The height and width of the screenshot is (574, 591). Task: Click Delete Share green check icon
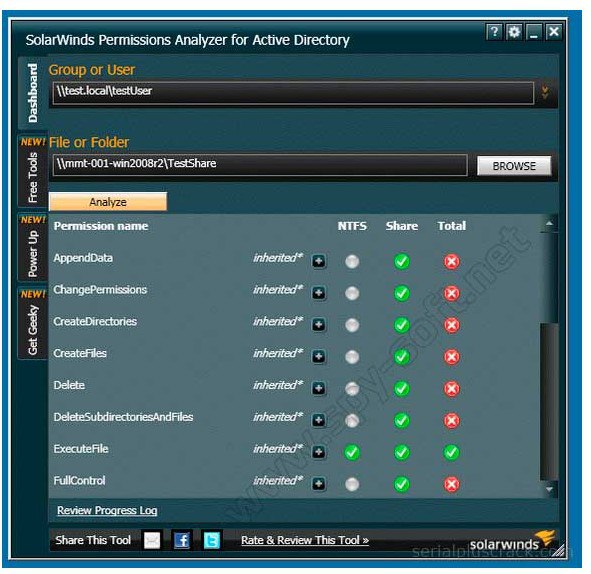pos(402,389)
